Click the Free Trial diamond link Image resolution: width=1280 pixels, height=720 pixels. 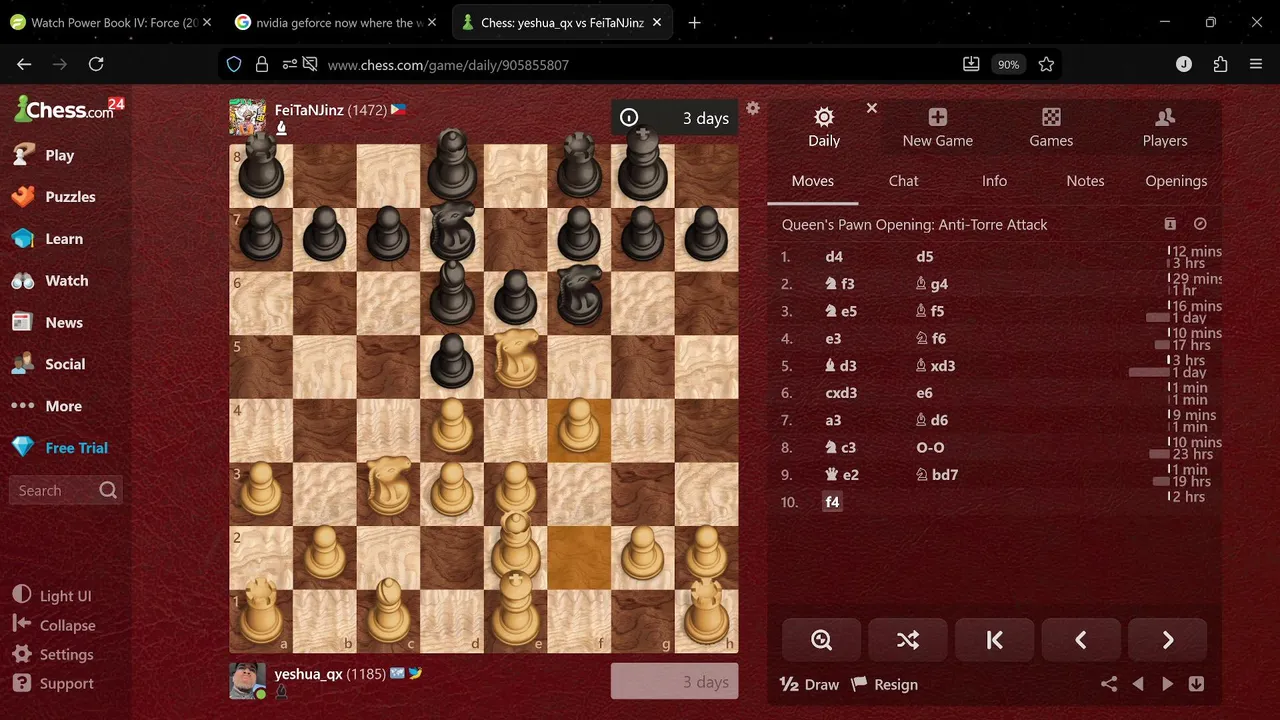(59, 448)
